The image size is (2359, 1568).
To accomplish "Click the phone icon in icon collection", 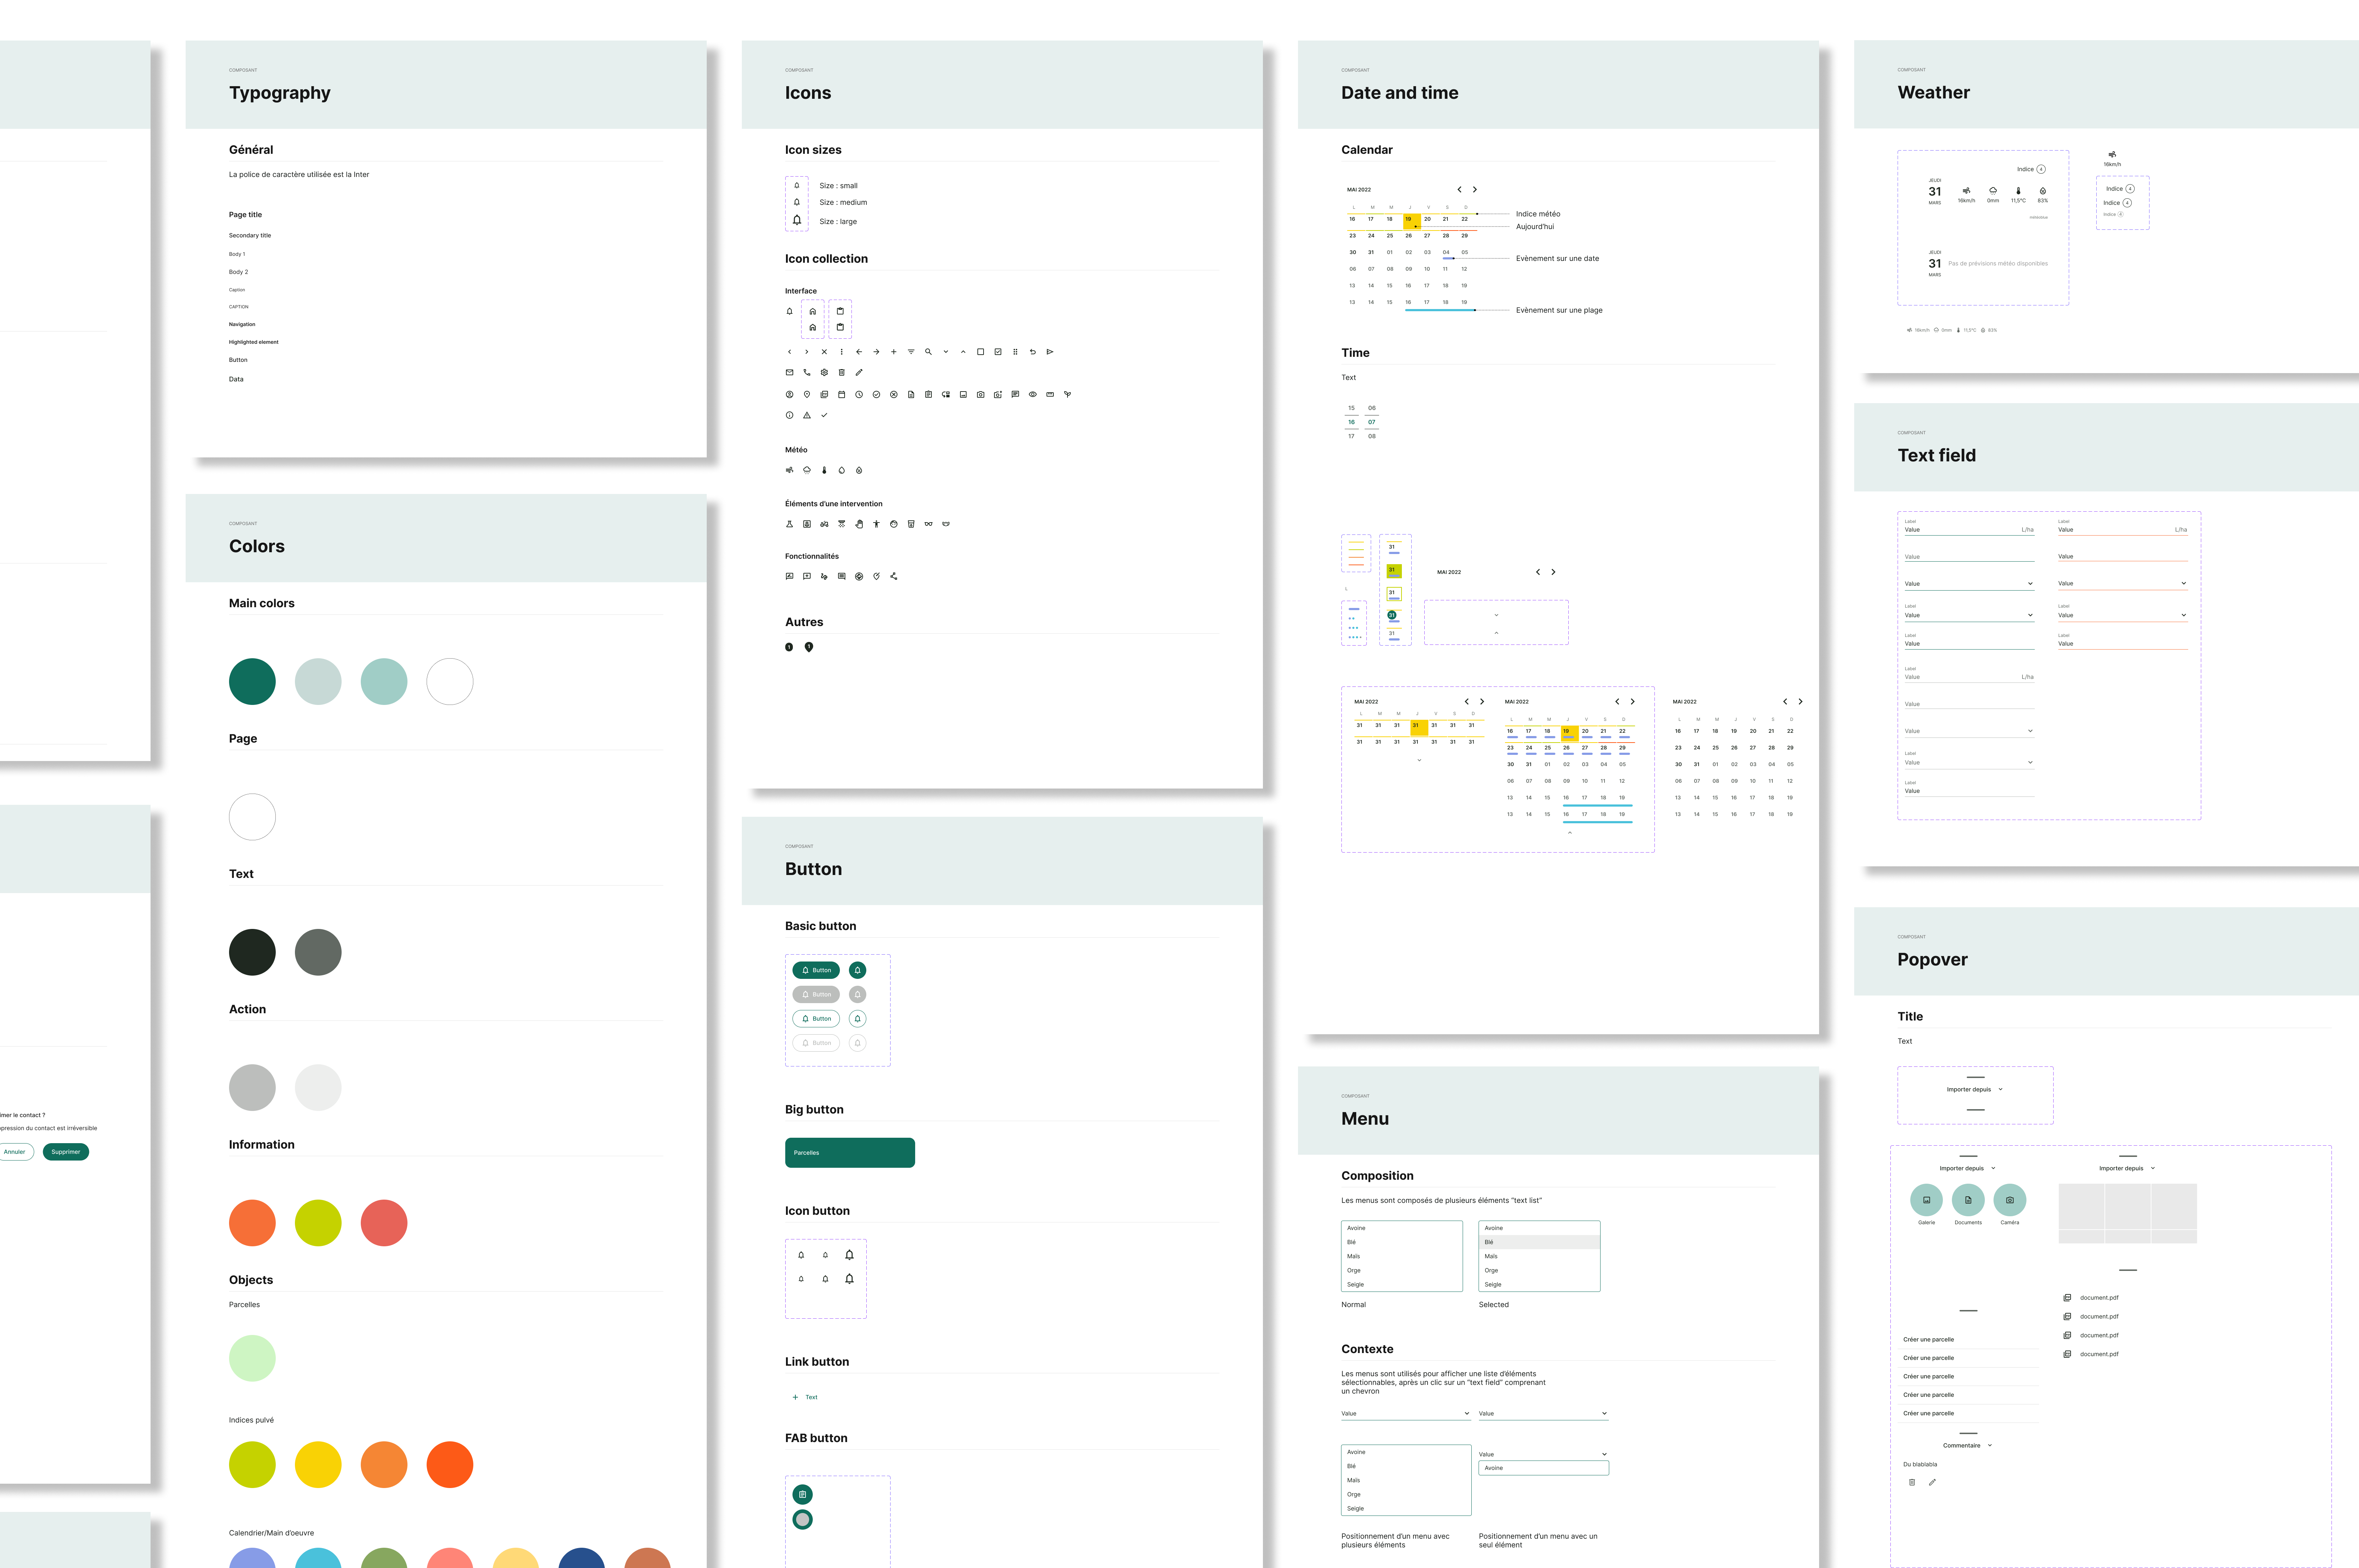I will tap(807, 372).
